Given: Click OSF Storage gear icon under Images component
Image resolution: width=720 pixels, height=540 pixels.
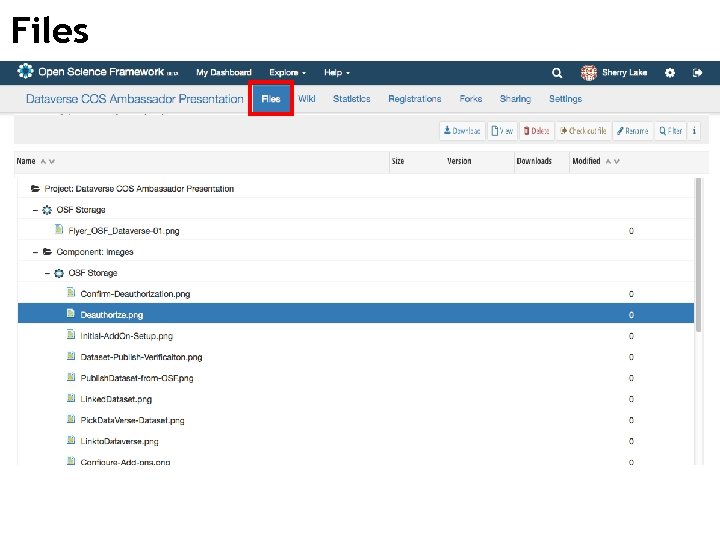Looking at the screenshot, I should tap(59, 273).
